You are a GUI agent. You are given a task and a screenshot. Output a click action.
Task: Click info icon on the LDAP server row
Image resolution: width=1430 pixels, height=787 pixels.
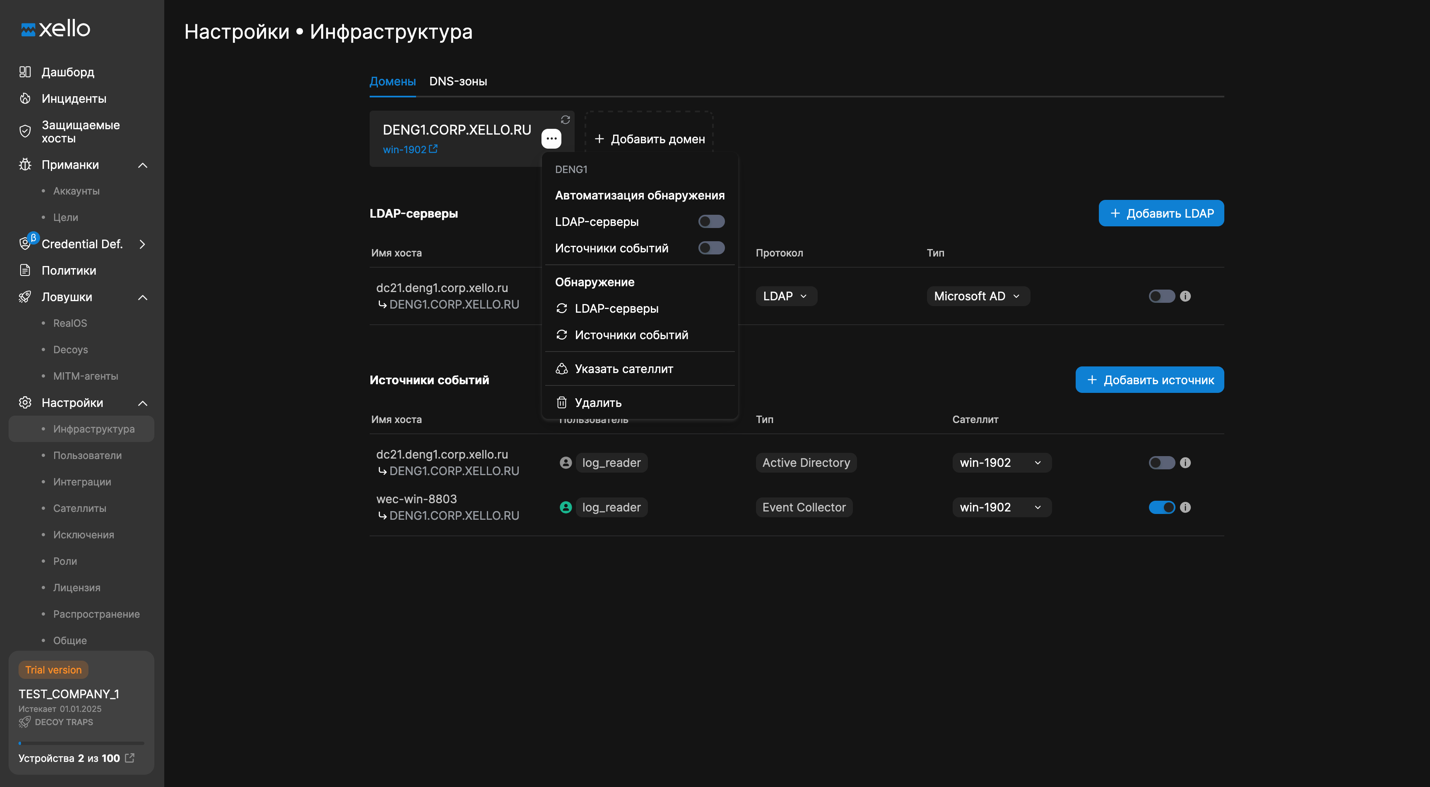click(1185, 297)
